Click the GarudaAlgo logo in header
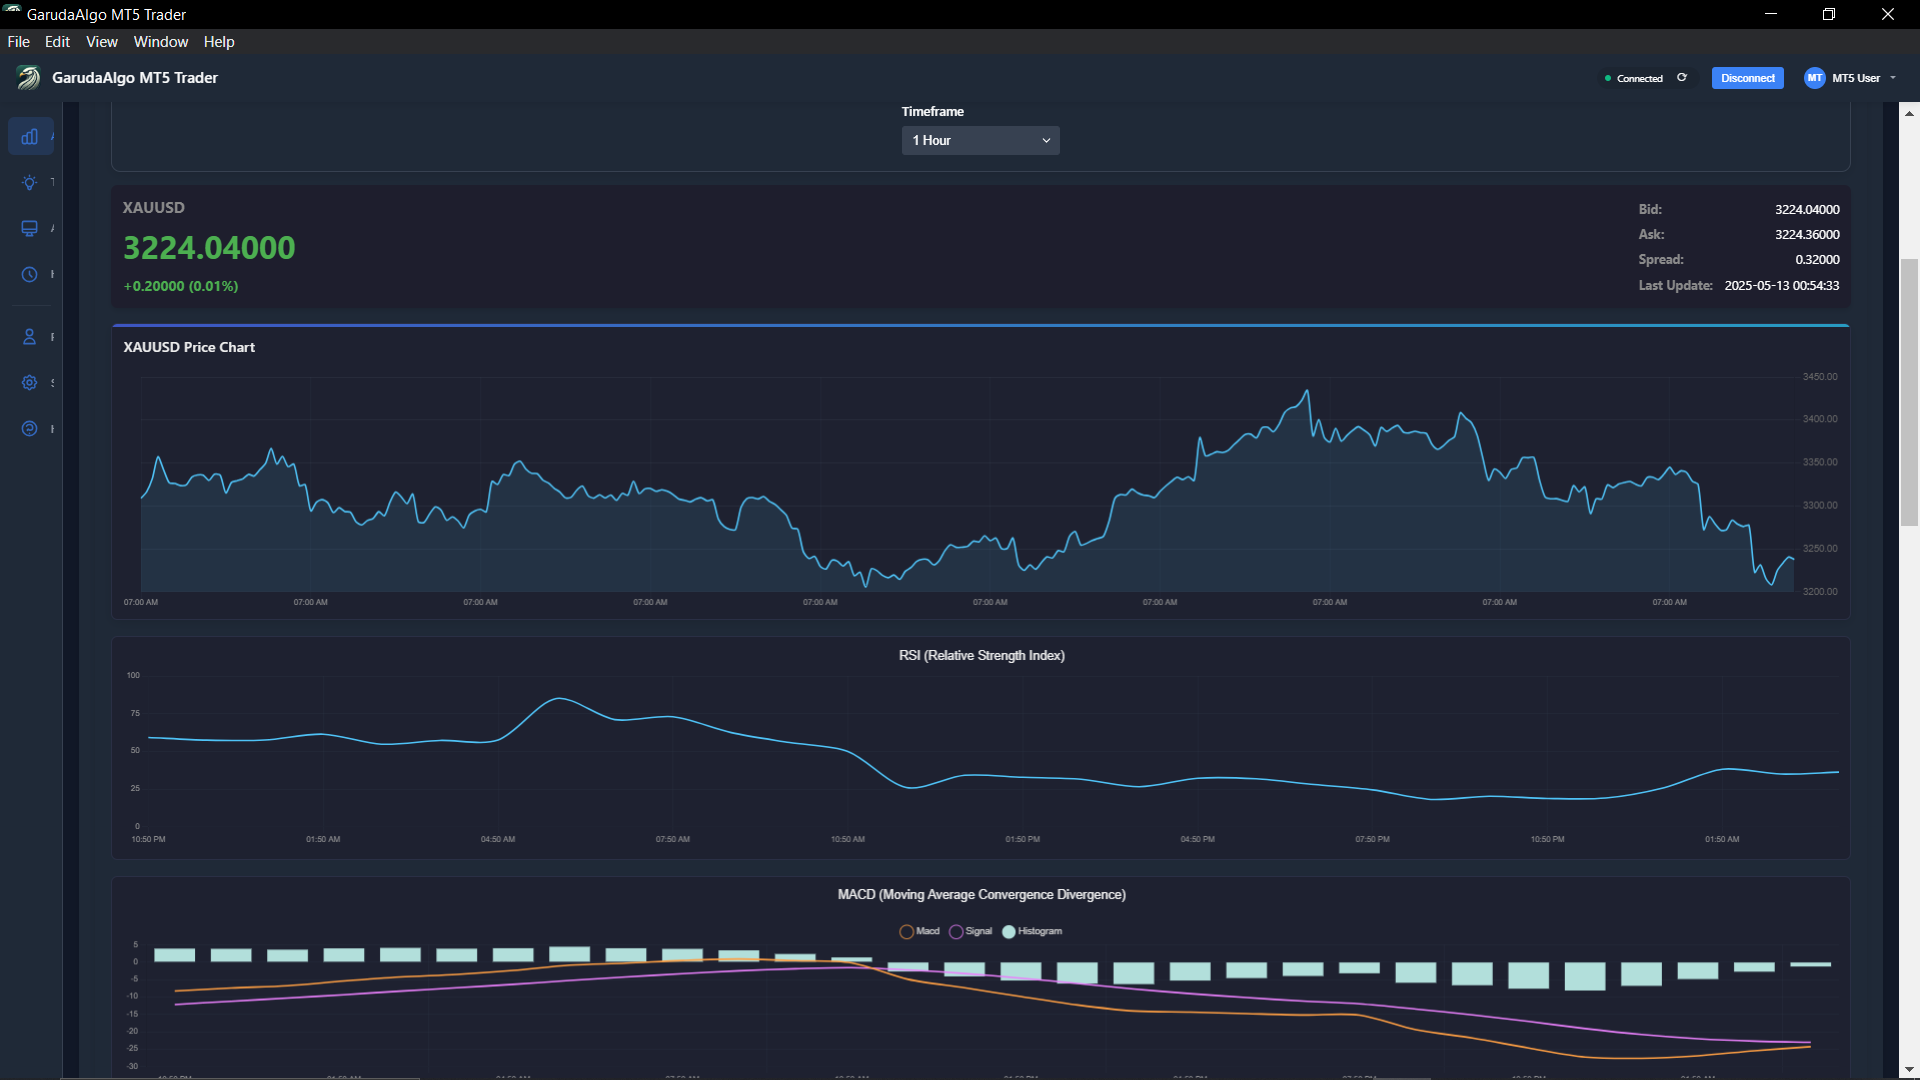Viewport: 1920px width, 1080px height. click(29, 78)
